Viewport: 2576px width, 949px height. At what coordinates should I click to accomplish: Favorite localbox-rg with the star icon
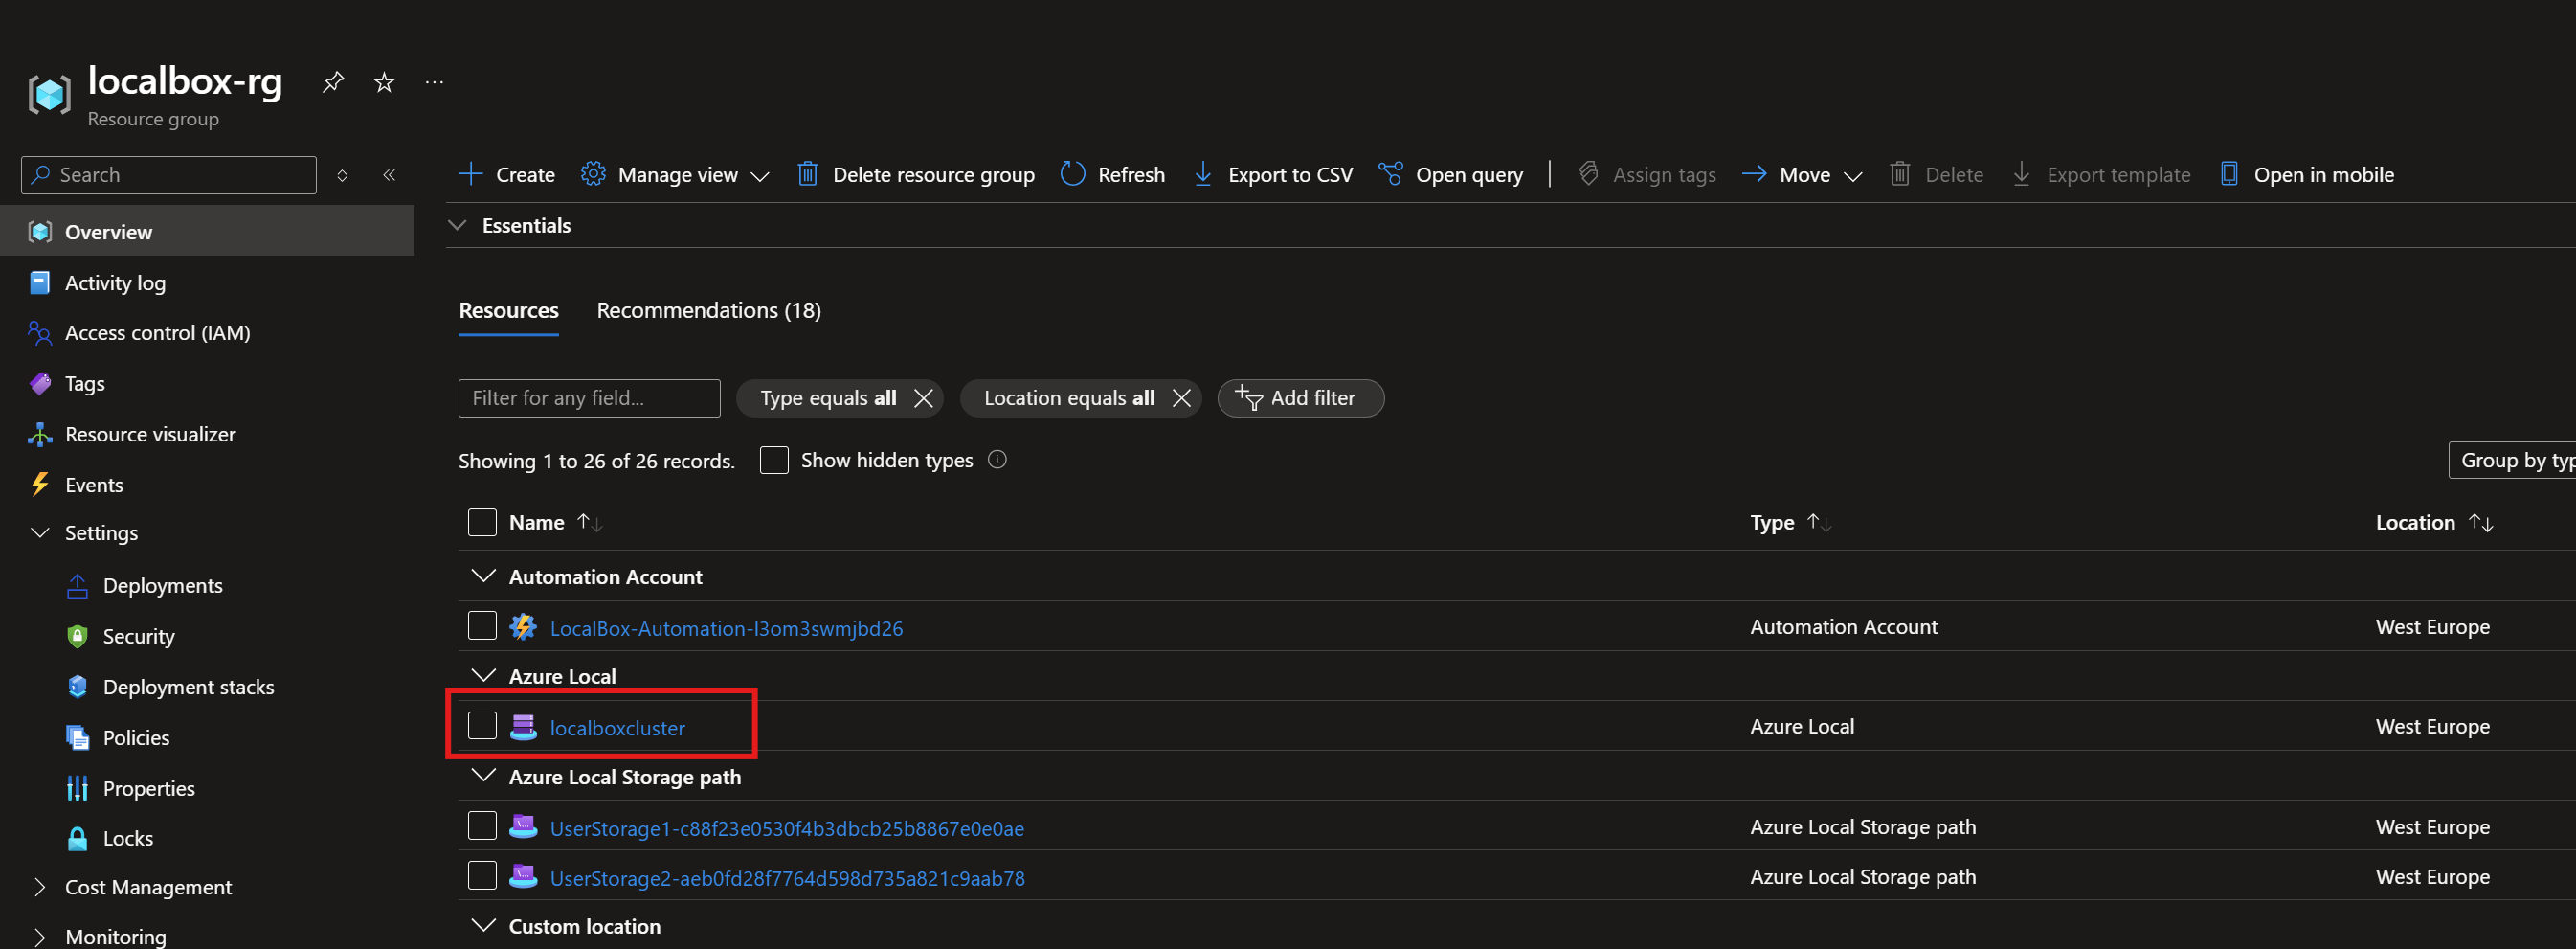(384, 82)
